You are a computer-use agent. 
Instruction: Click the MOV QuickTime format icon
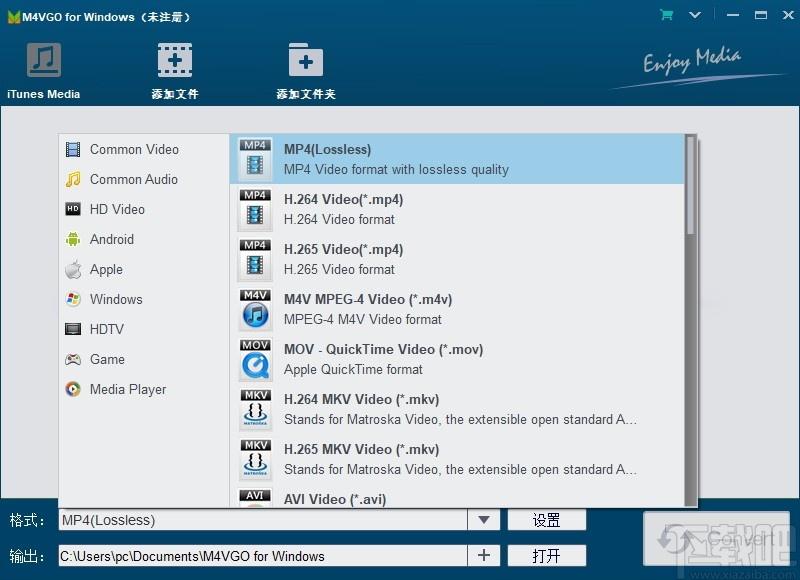(255, 359)
